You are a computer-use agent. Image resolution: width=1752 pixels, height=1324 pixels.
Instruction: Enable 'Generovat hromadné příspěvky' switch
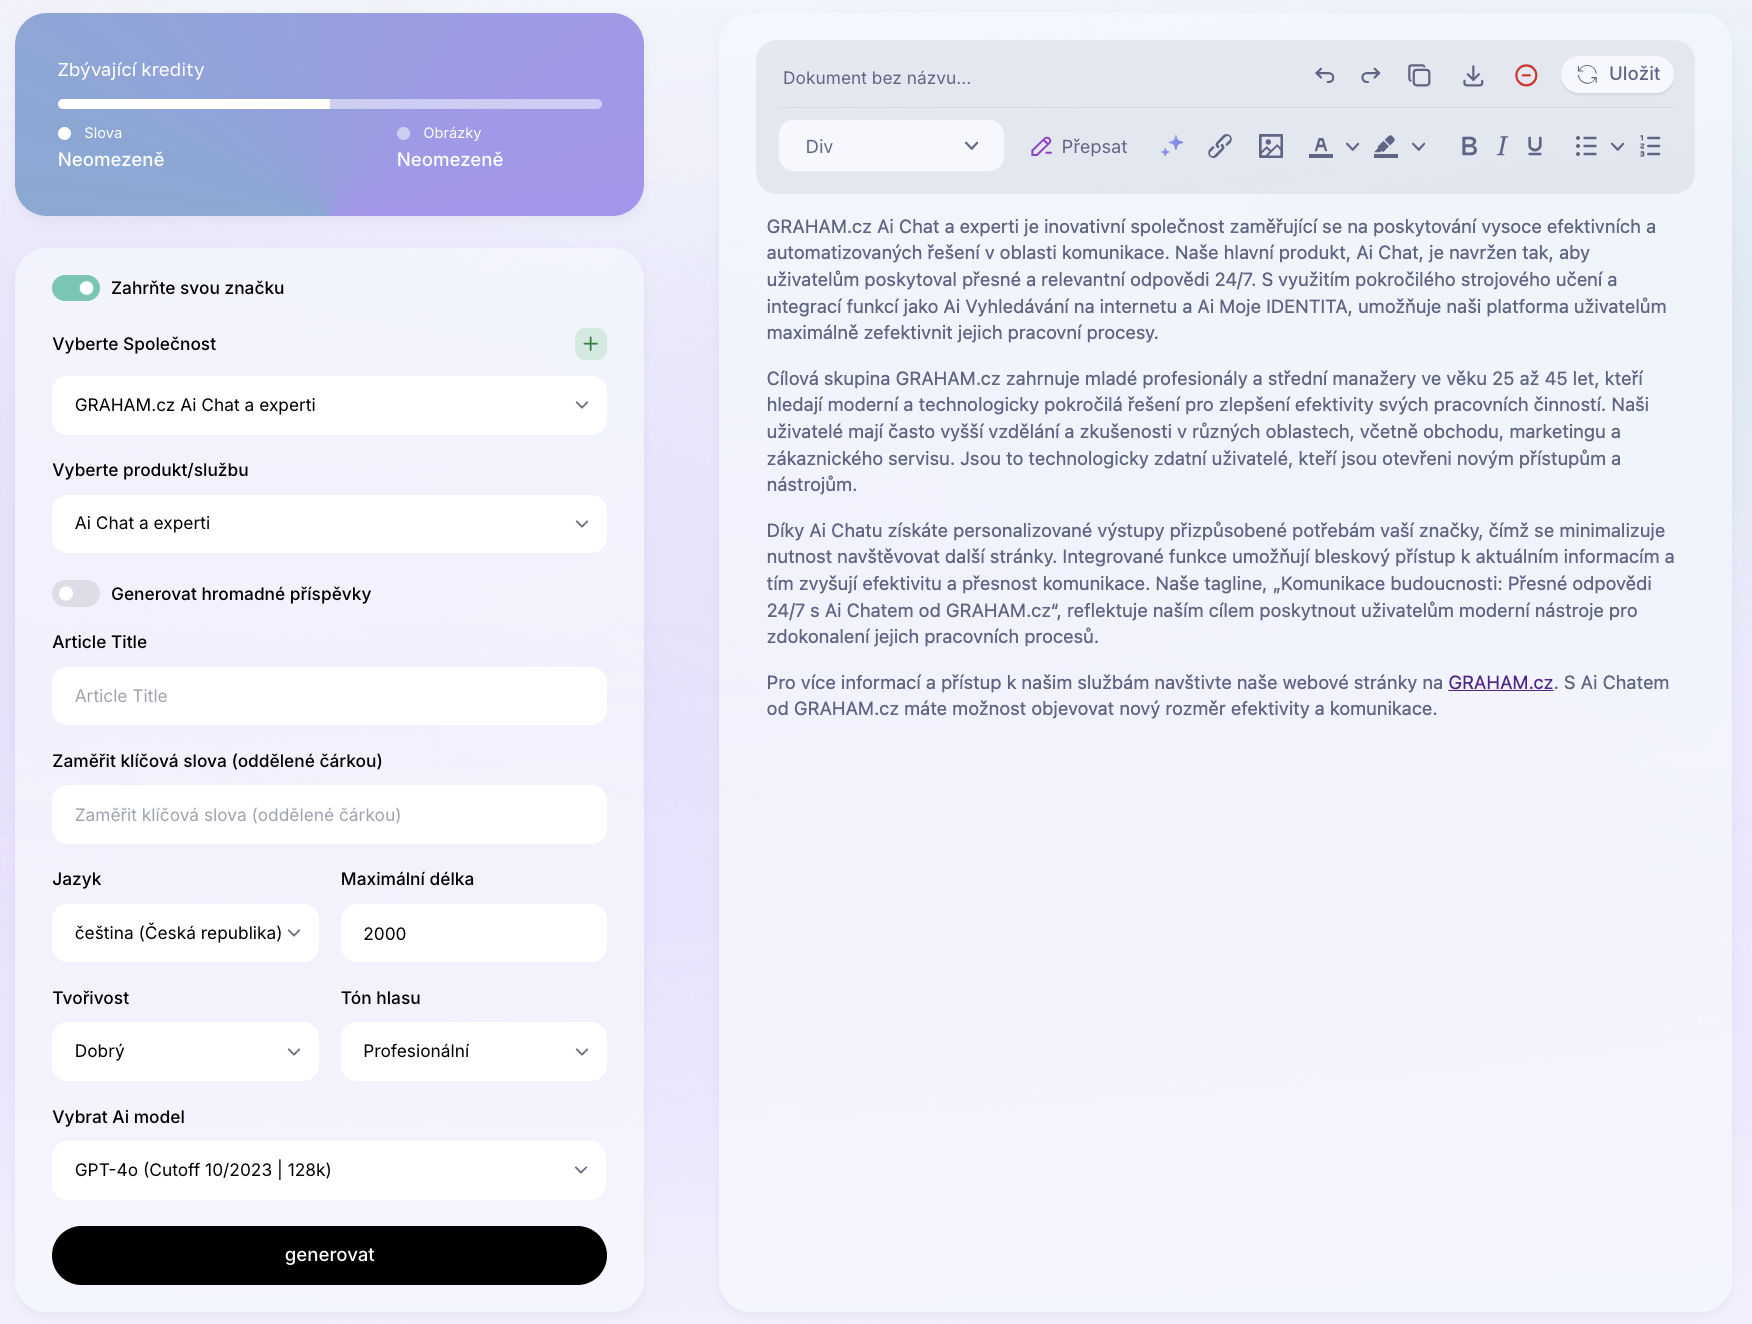[x=76, y=594]
